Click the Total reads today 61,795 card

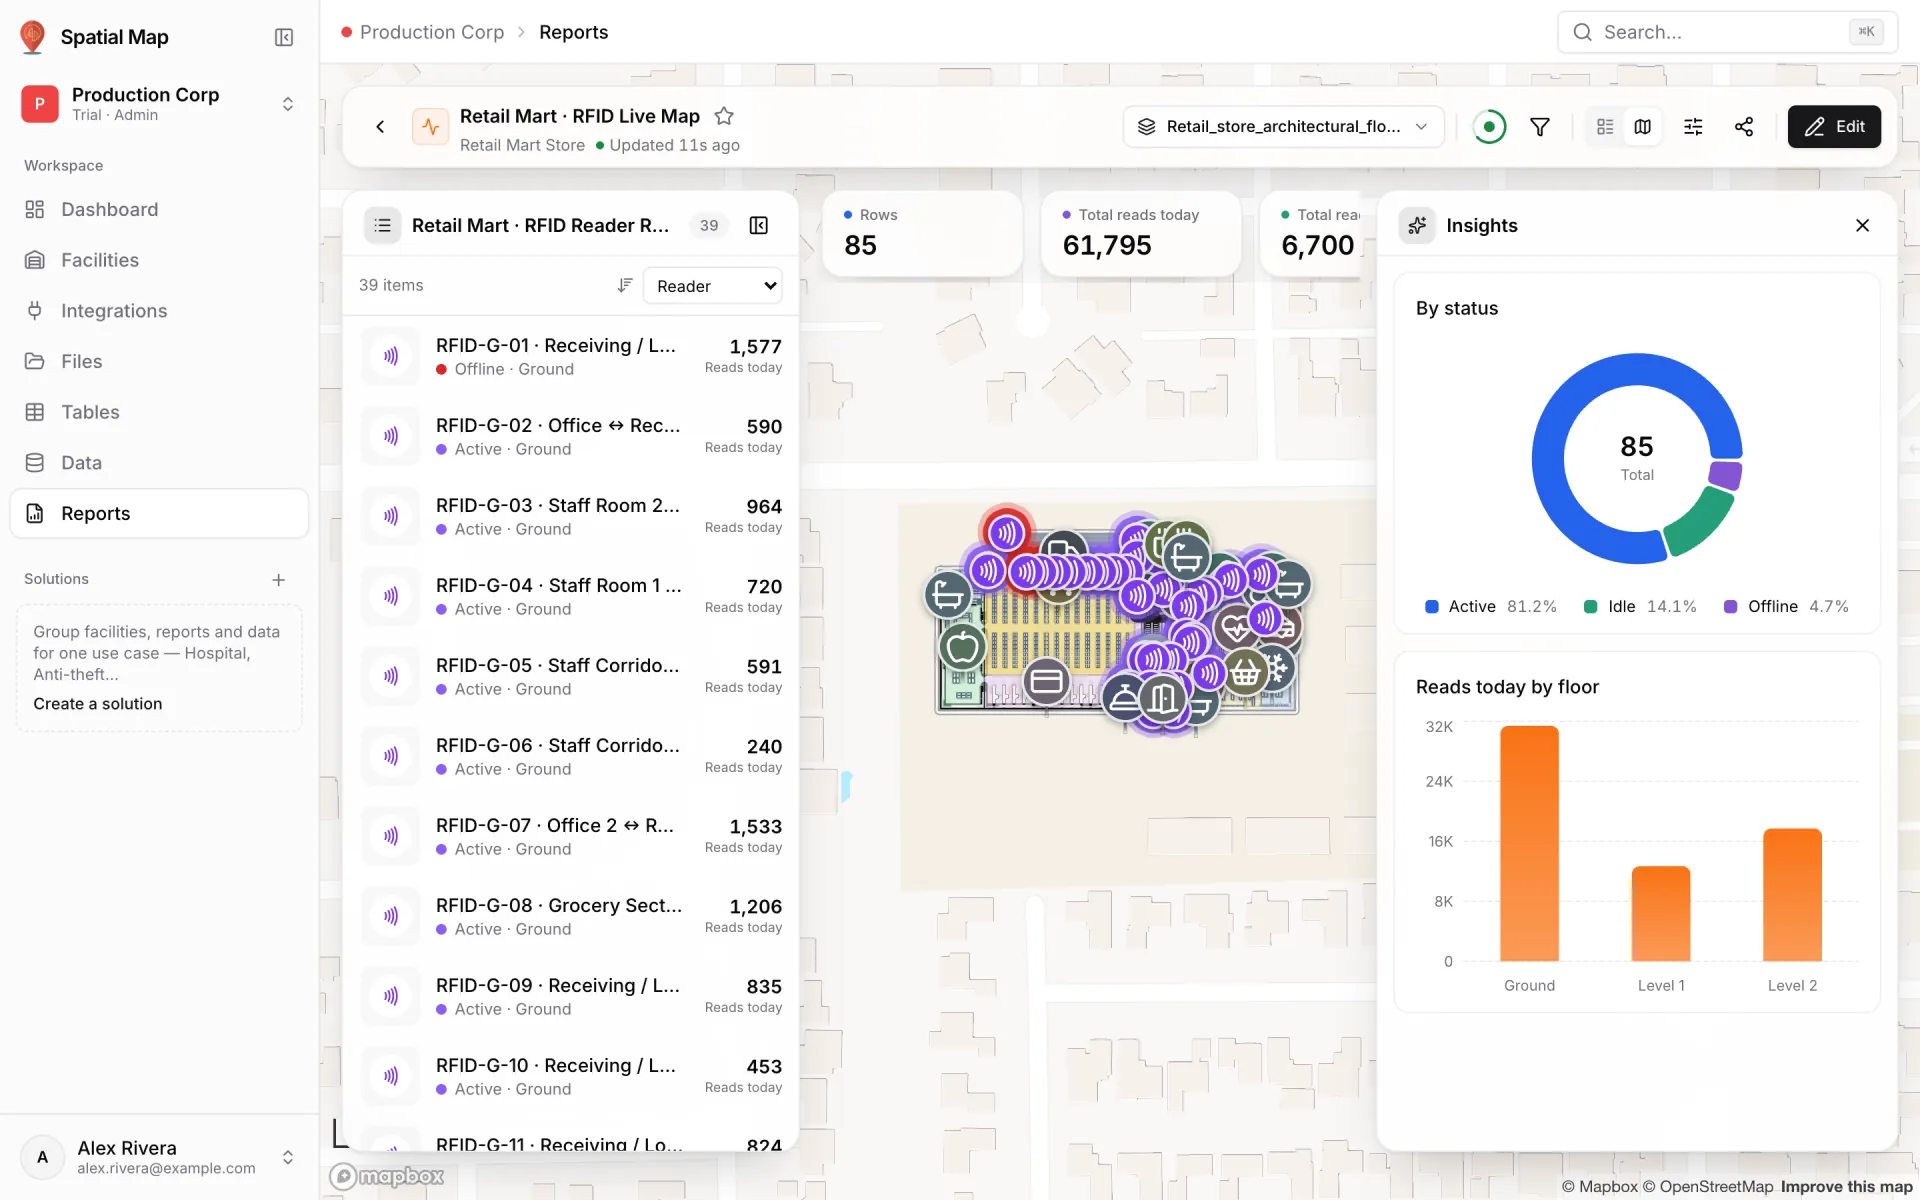(1141, 233)
